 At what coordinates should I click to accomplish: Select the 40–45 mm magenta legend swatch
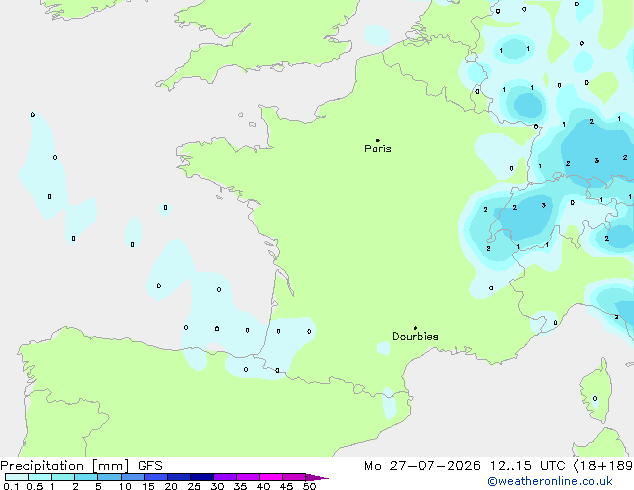click(x=271, y=477)
